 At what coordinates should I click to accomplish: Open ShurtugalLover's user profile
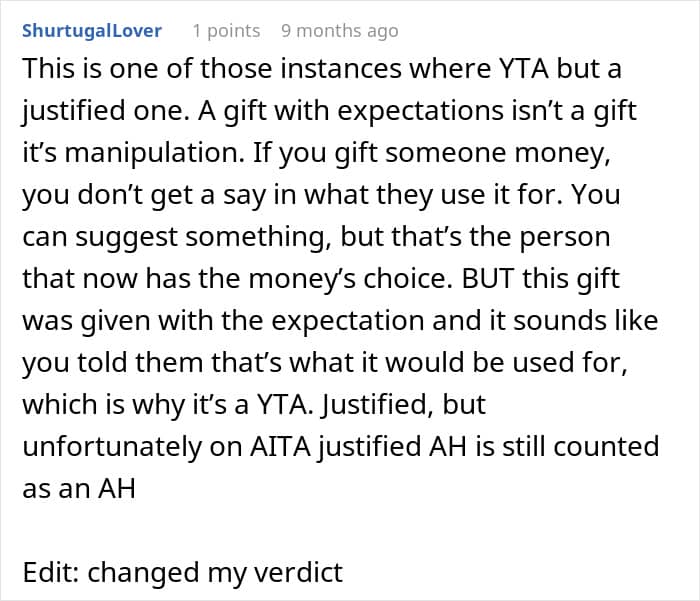92,31
